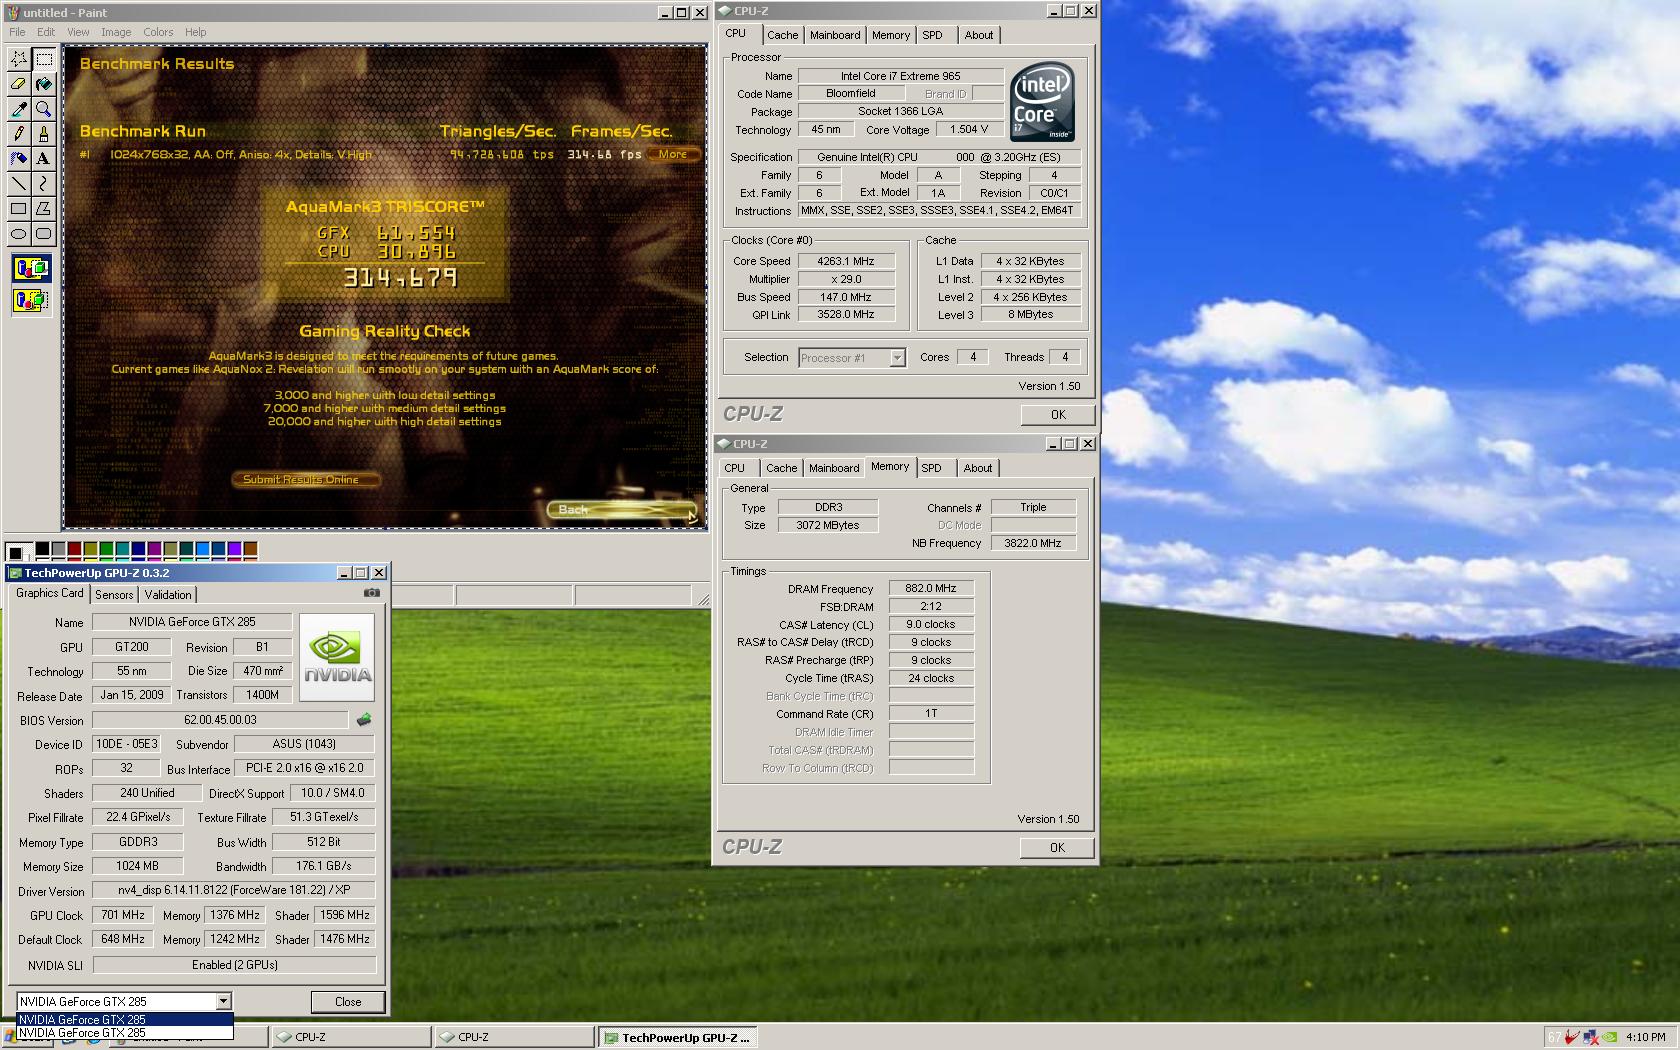Switch to the Sensors tab in GPU-Z
The width and height of the screenshot is (1680, 1050).
[x=114, y=595]
